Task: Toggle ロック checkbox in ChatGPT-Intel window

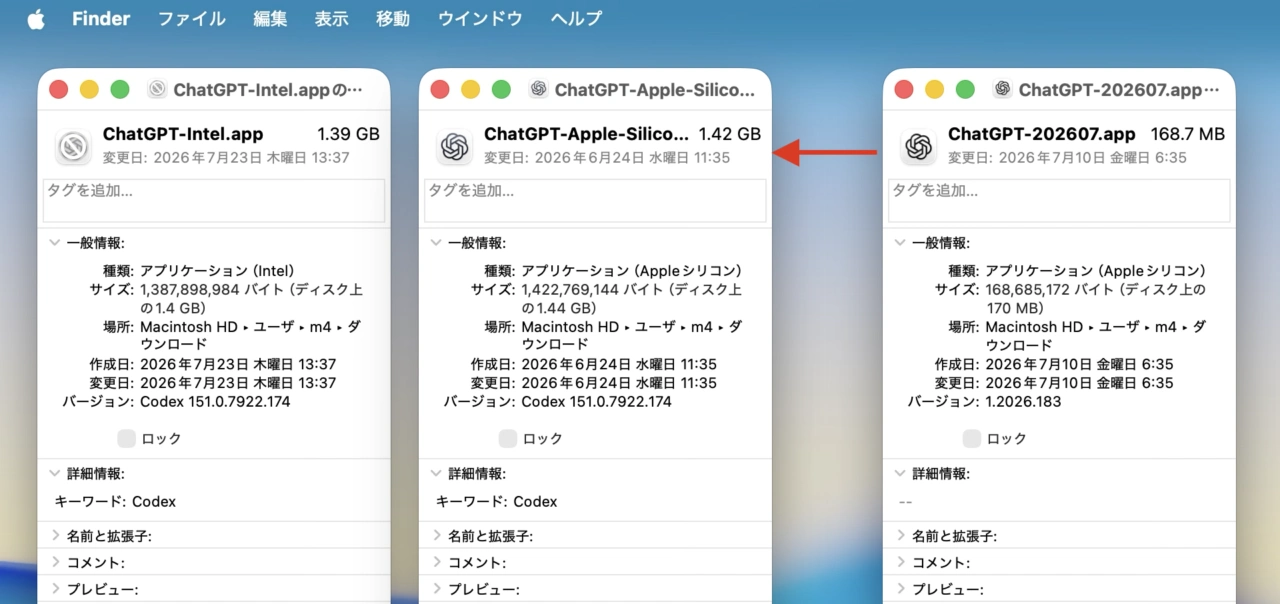Action: [126, 438]
